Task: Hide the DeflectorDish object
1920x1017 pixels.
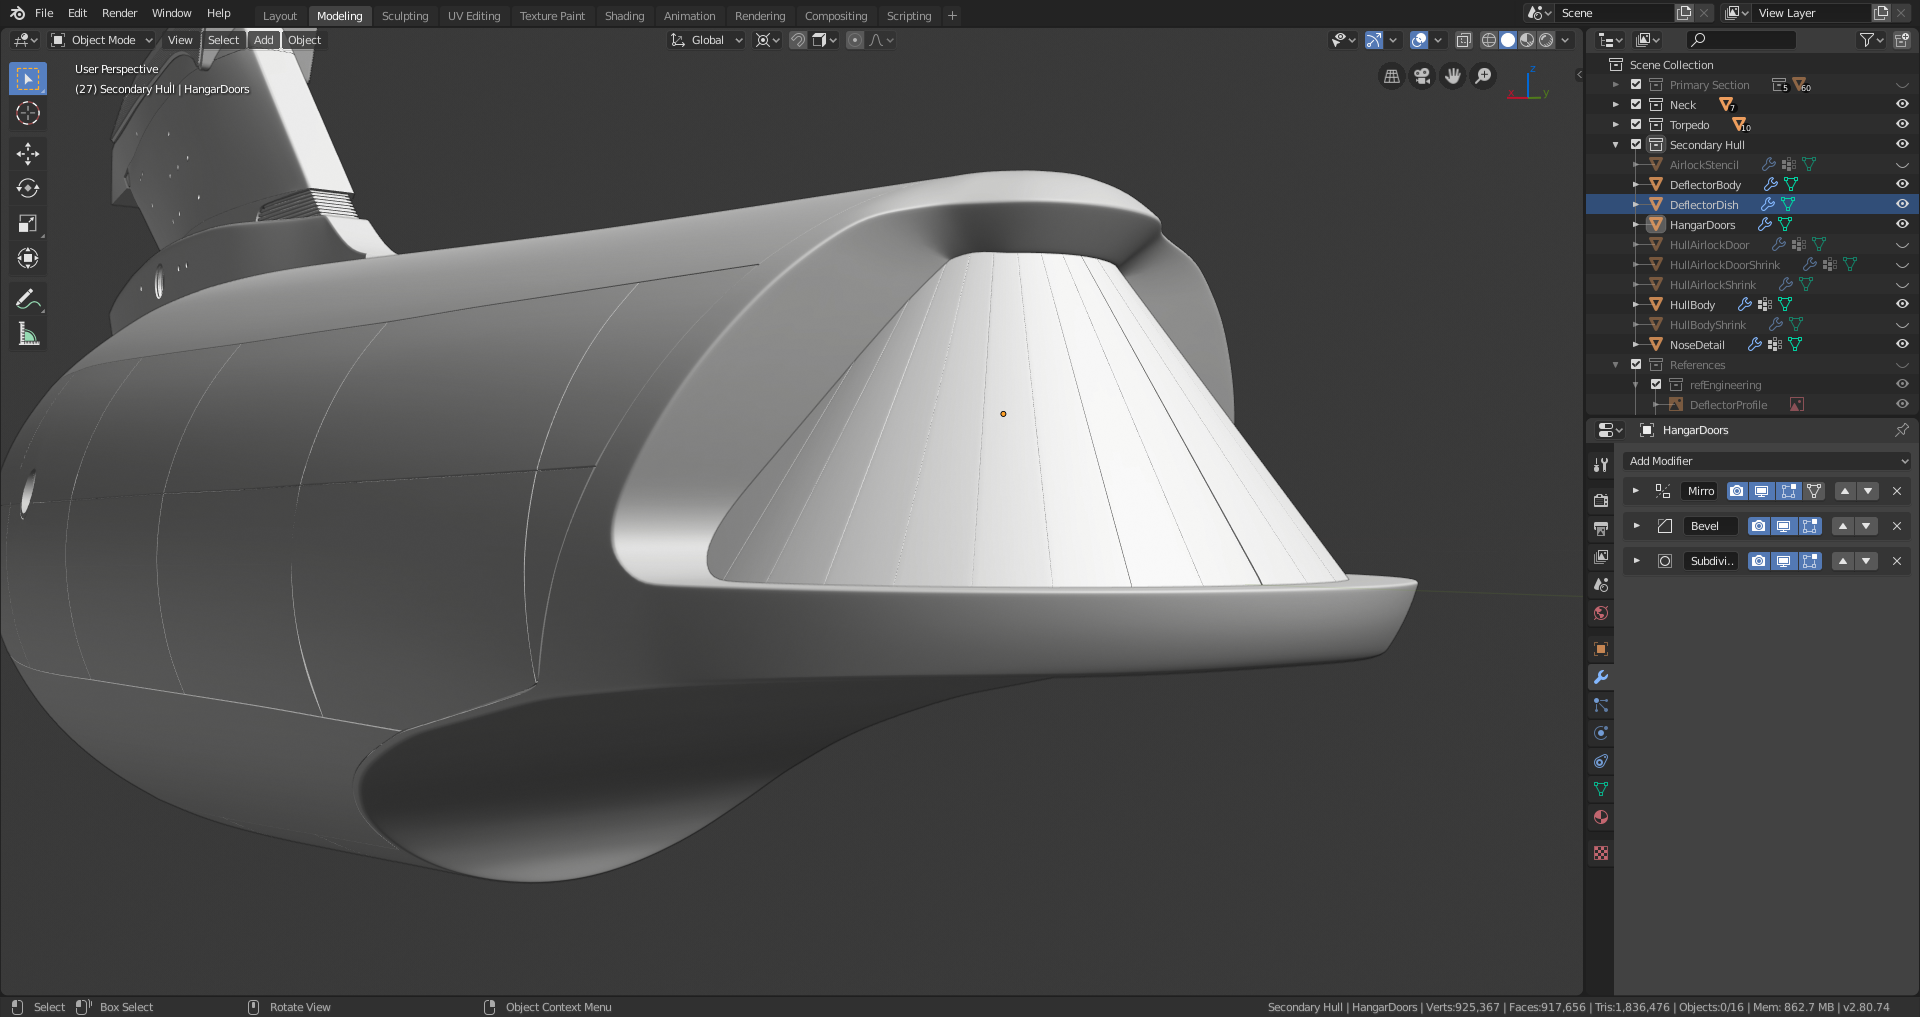Action: [1902, 204]
